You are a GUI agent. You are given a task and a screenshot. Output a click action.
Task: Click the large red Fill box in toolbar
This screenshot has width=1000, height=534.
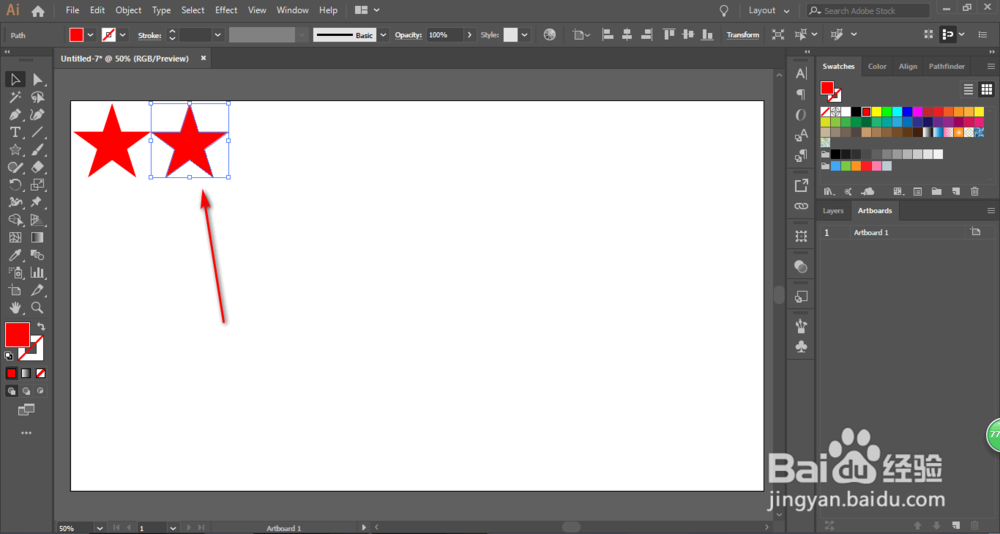17,334
